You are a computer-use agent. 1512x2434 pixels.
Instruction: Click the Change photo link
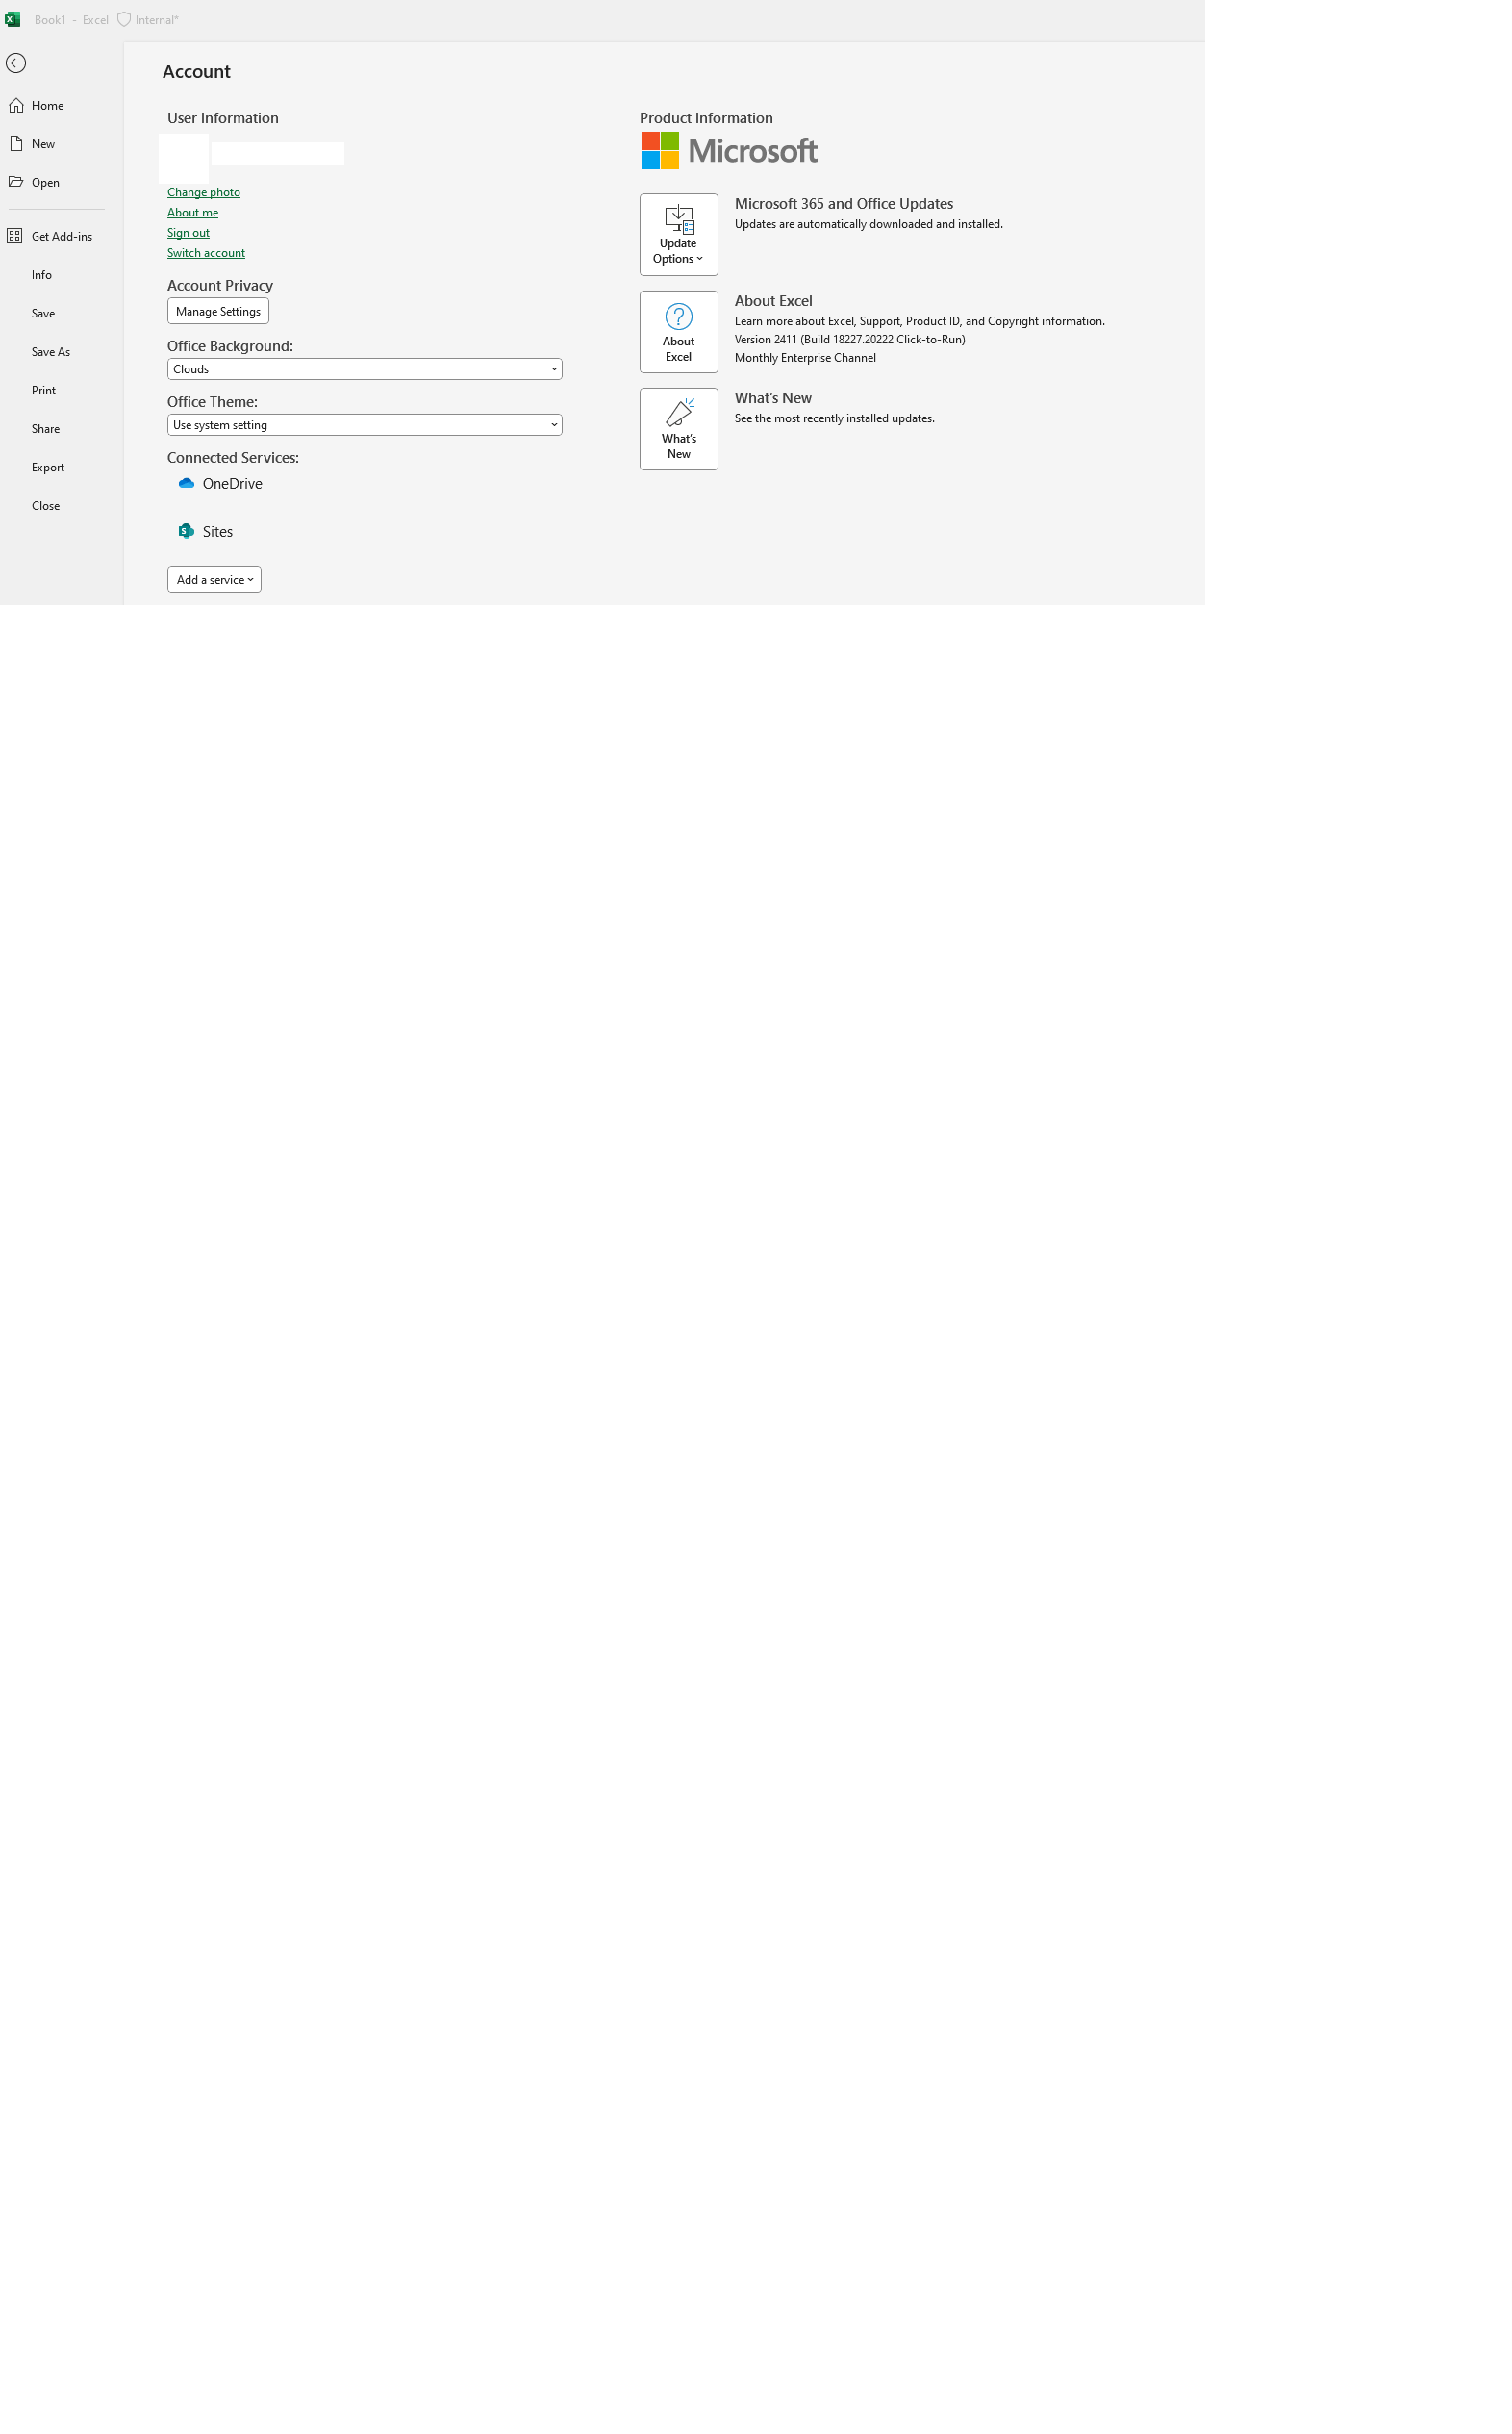point(203,192)
